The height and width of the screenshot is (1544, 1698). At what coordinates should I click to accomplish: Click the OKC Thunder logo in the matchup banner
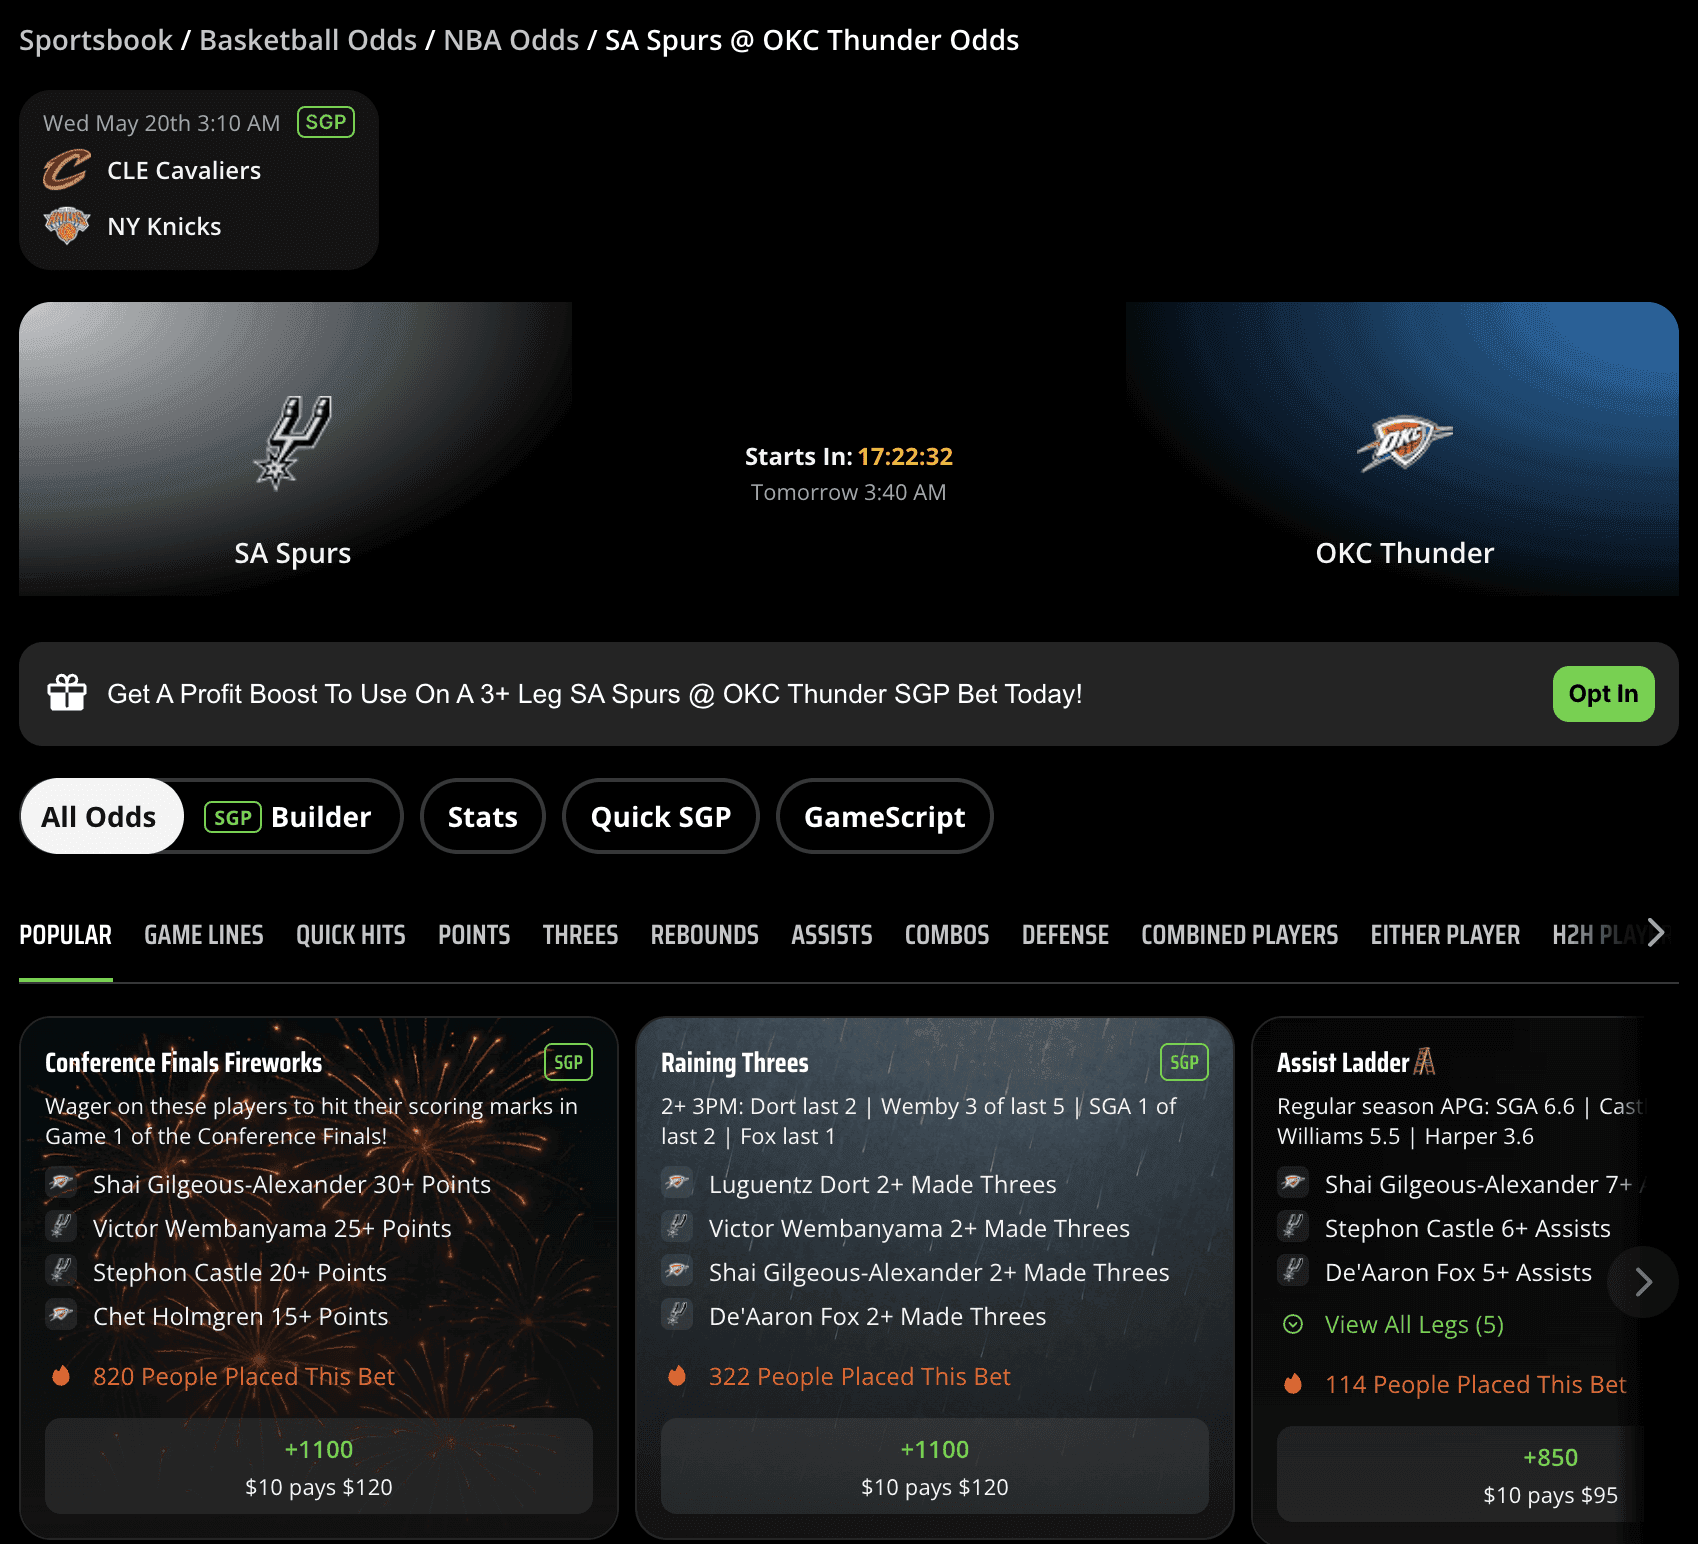[x=1404, y=443]
